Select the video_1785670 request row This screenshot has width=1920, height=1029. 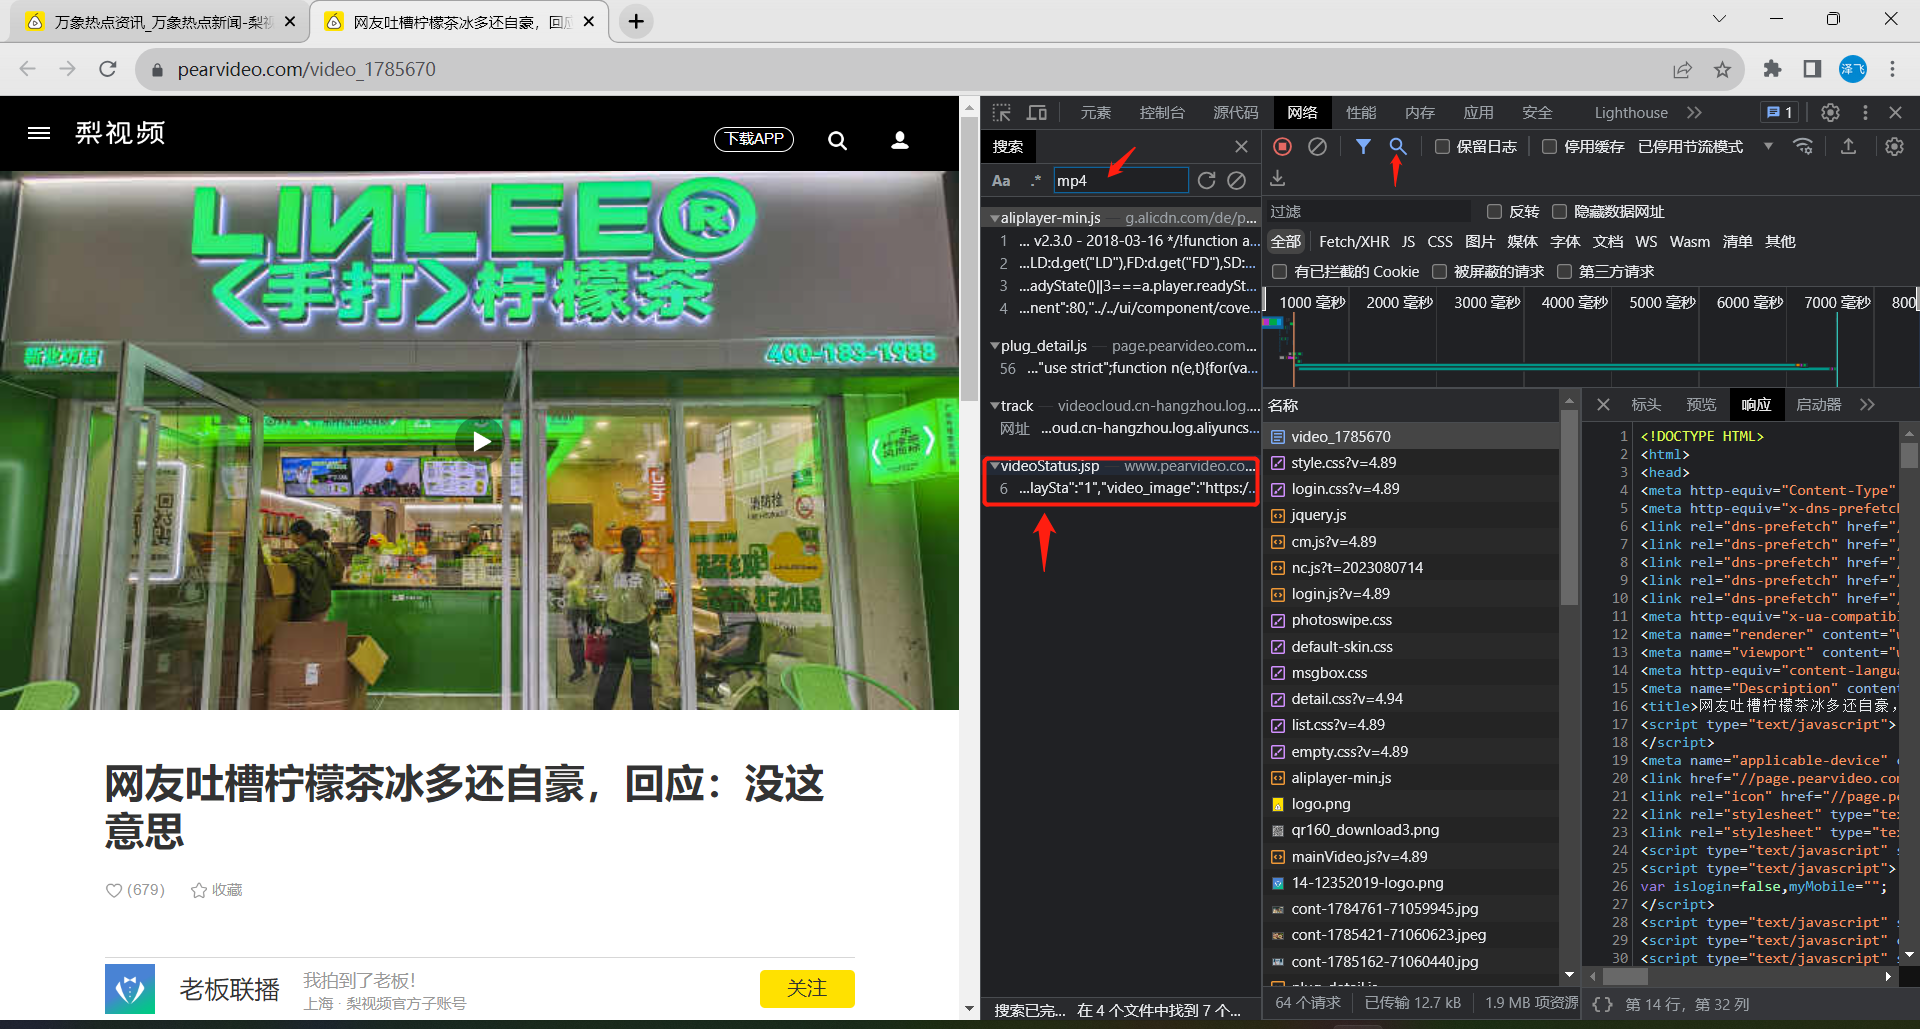[x=1410, y=437]
